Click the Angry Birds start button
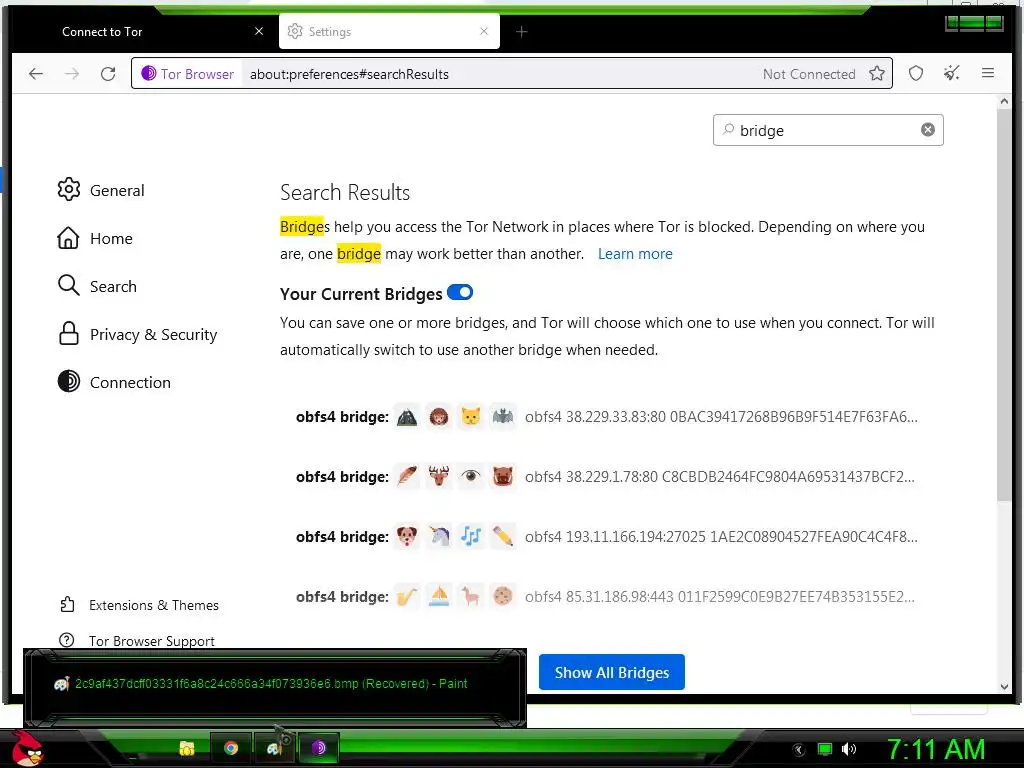The width and height of the screenshot is (1024, 768). pyautogui.click(x=26, y=748)
